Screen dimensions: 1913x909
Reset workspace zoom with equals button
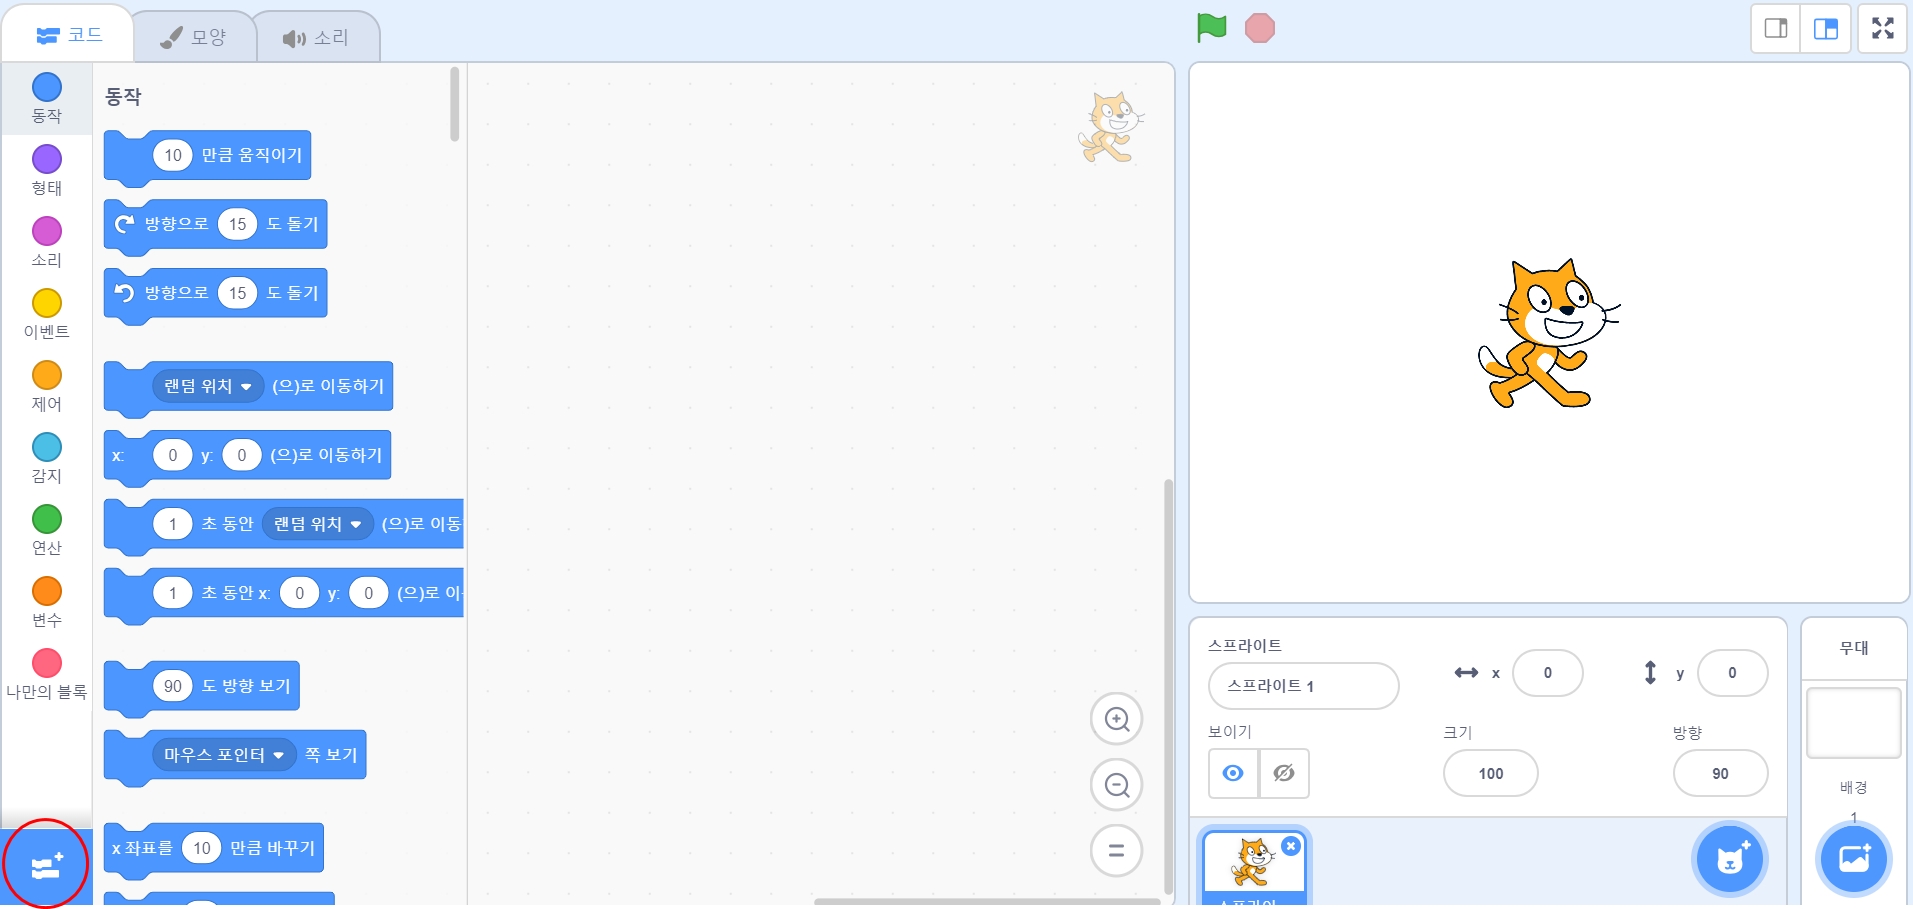click(x=1116, y=851)
